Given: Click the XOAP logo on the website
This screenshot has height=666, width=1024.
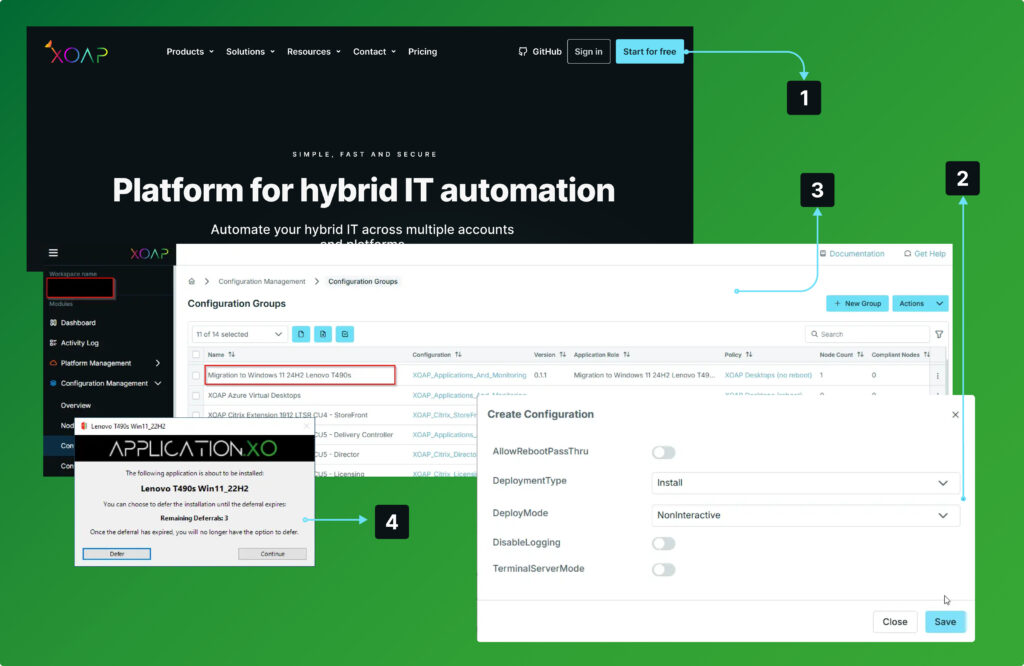Looking at the screenshot, I should click(76, 52).
